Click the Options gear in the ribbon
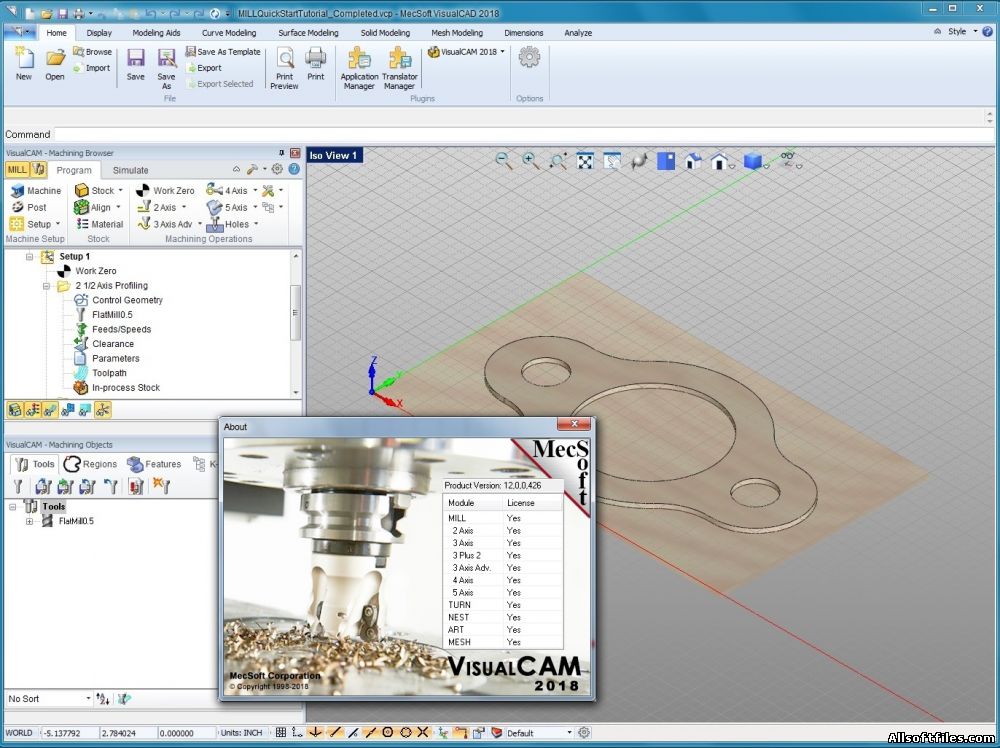 (x=529, y=58)
